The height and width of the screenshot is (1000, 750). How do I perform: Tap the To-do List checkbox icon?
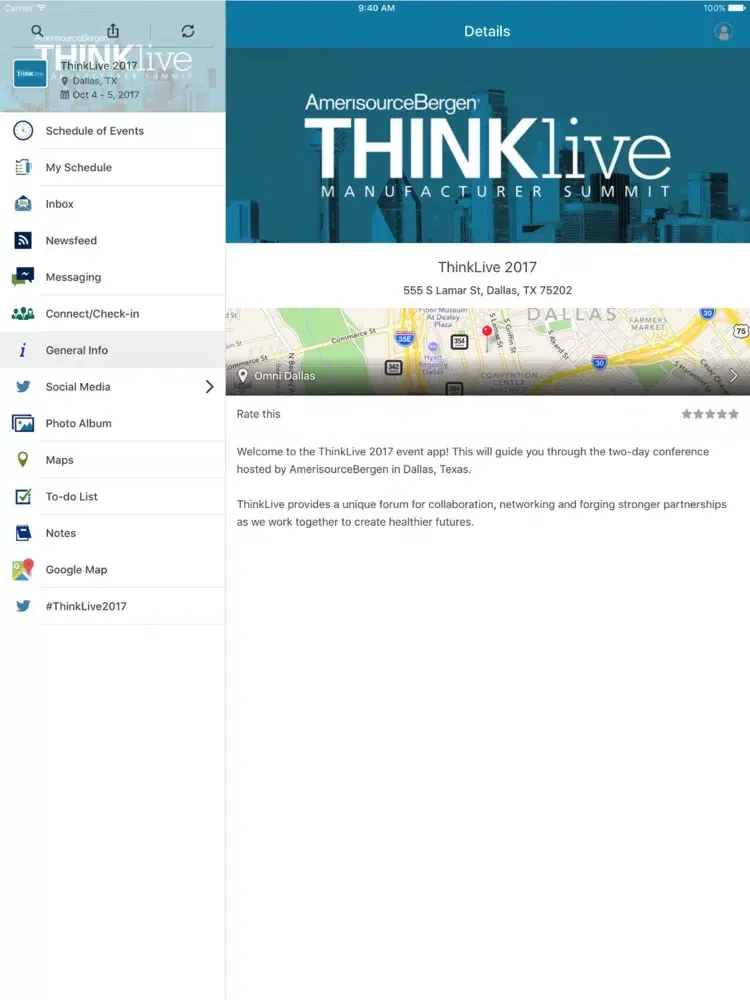tap(23, 496)
